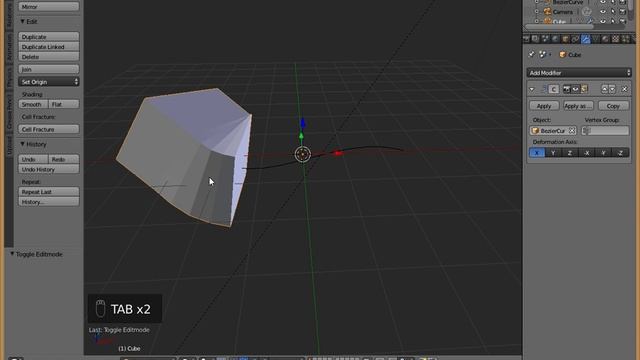Toggle modifier viewport visibility eye icon

point(575,89)
